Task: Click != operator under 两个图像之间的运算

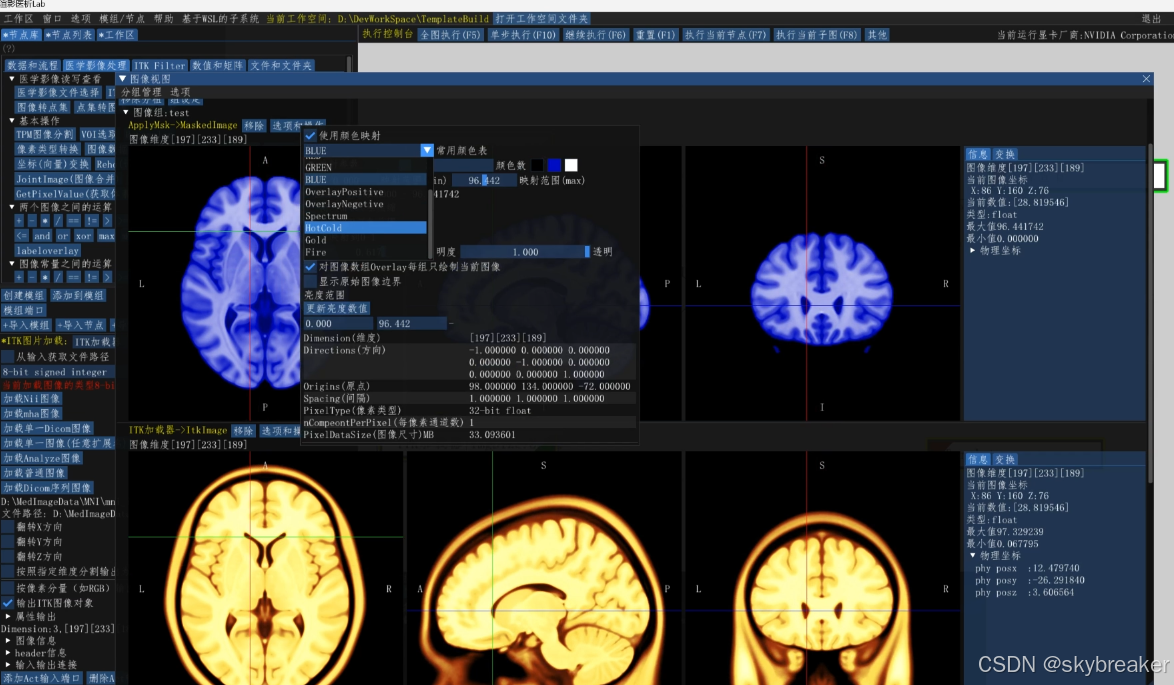Action: (x=91, y=221)
